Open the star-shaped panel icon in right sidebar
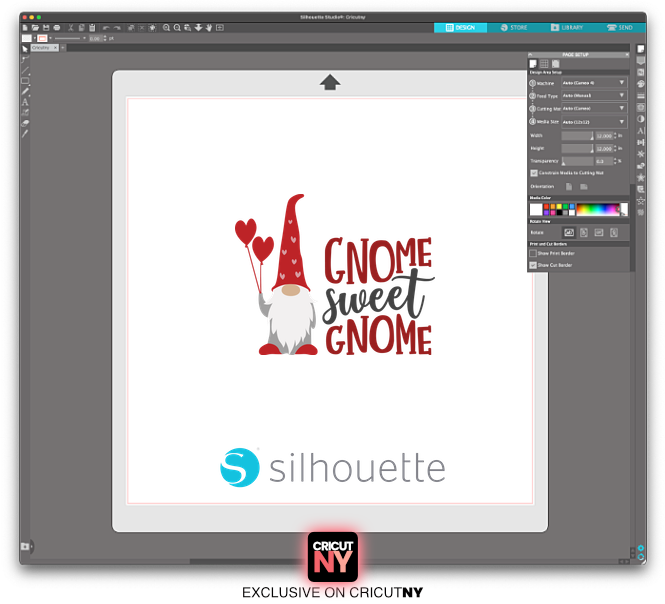This screenshot has width=665, height=604. 641,177
